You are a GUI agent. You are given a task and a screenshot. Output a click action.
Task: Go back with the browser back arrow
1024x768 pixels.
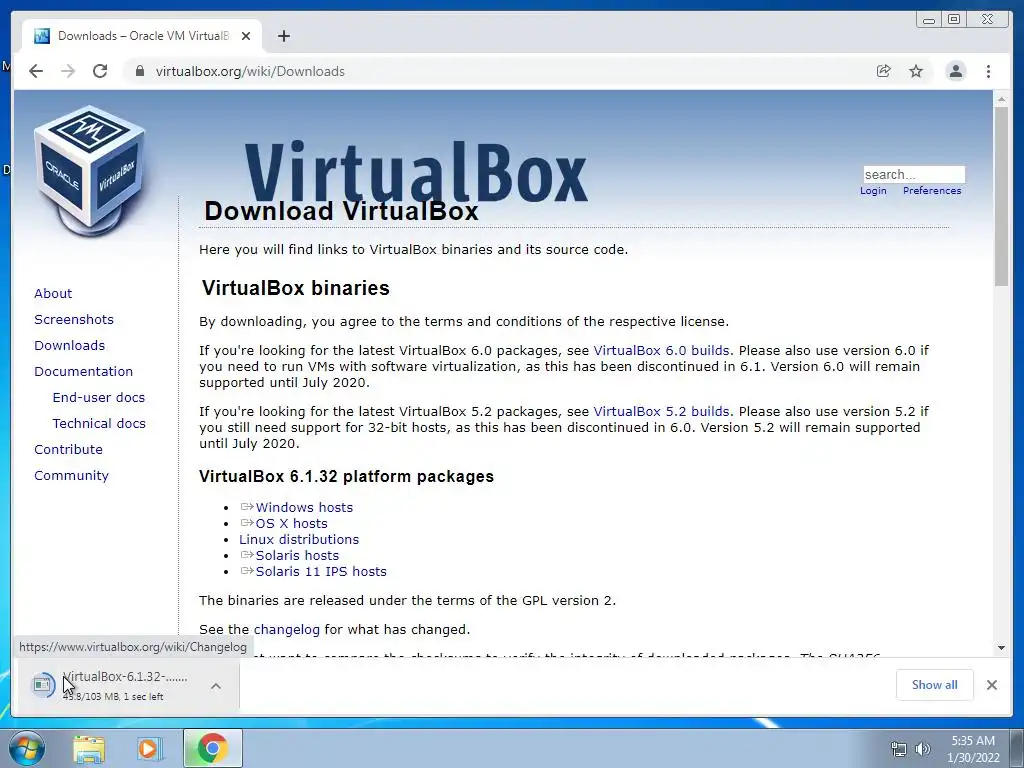click(36, 71)
